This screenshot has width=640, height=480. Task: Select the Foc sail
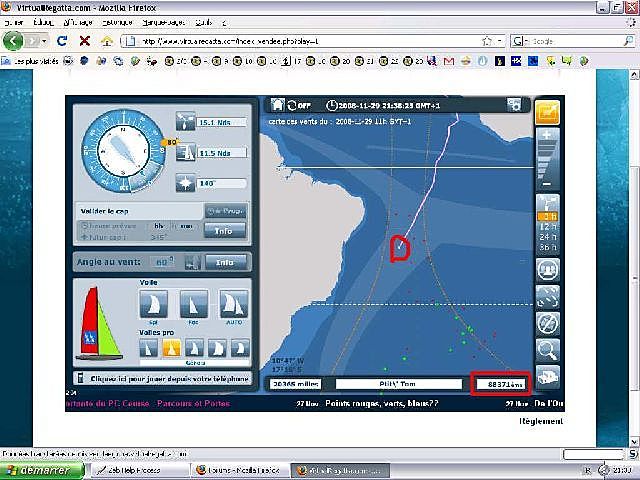[193, 304]
